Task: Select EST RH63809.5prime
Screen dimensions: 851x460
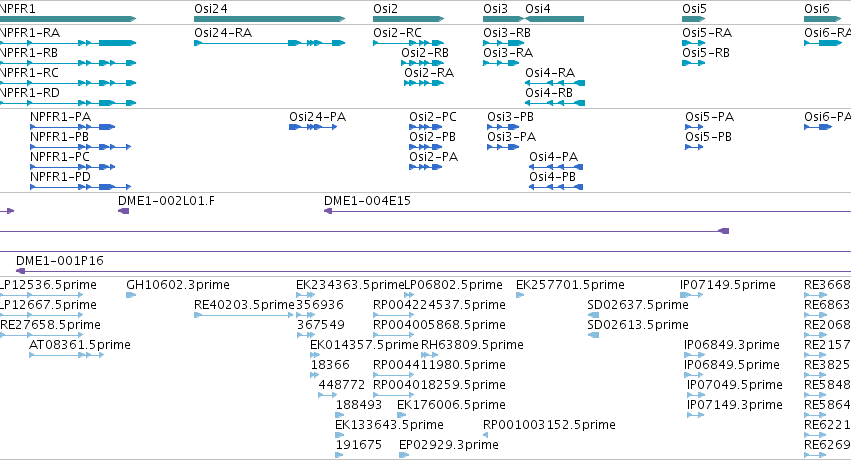Action: [429, 355]
